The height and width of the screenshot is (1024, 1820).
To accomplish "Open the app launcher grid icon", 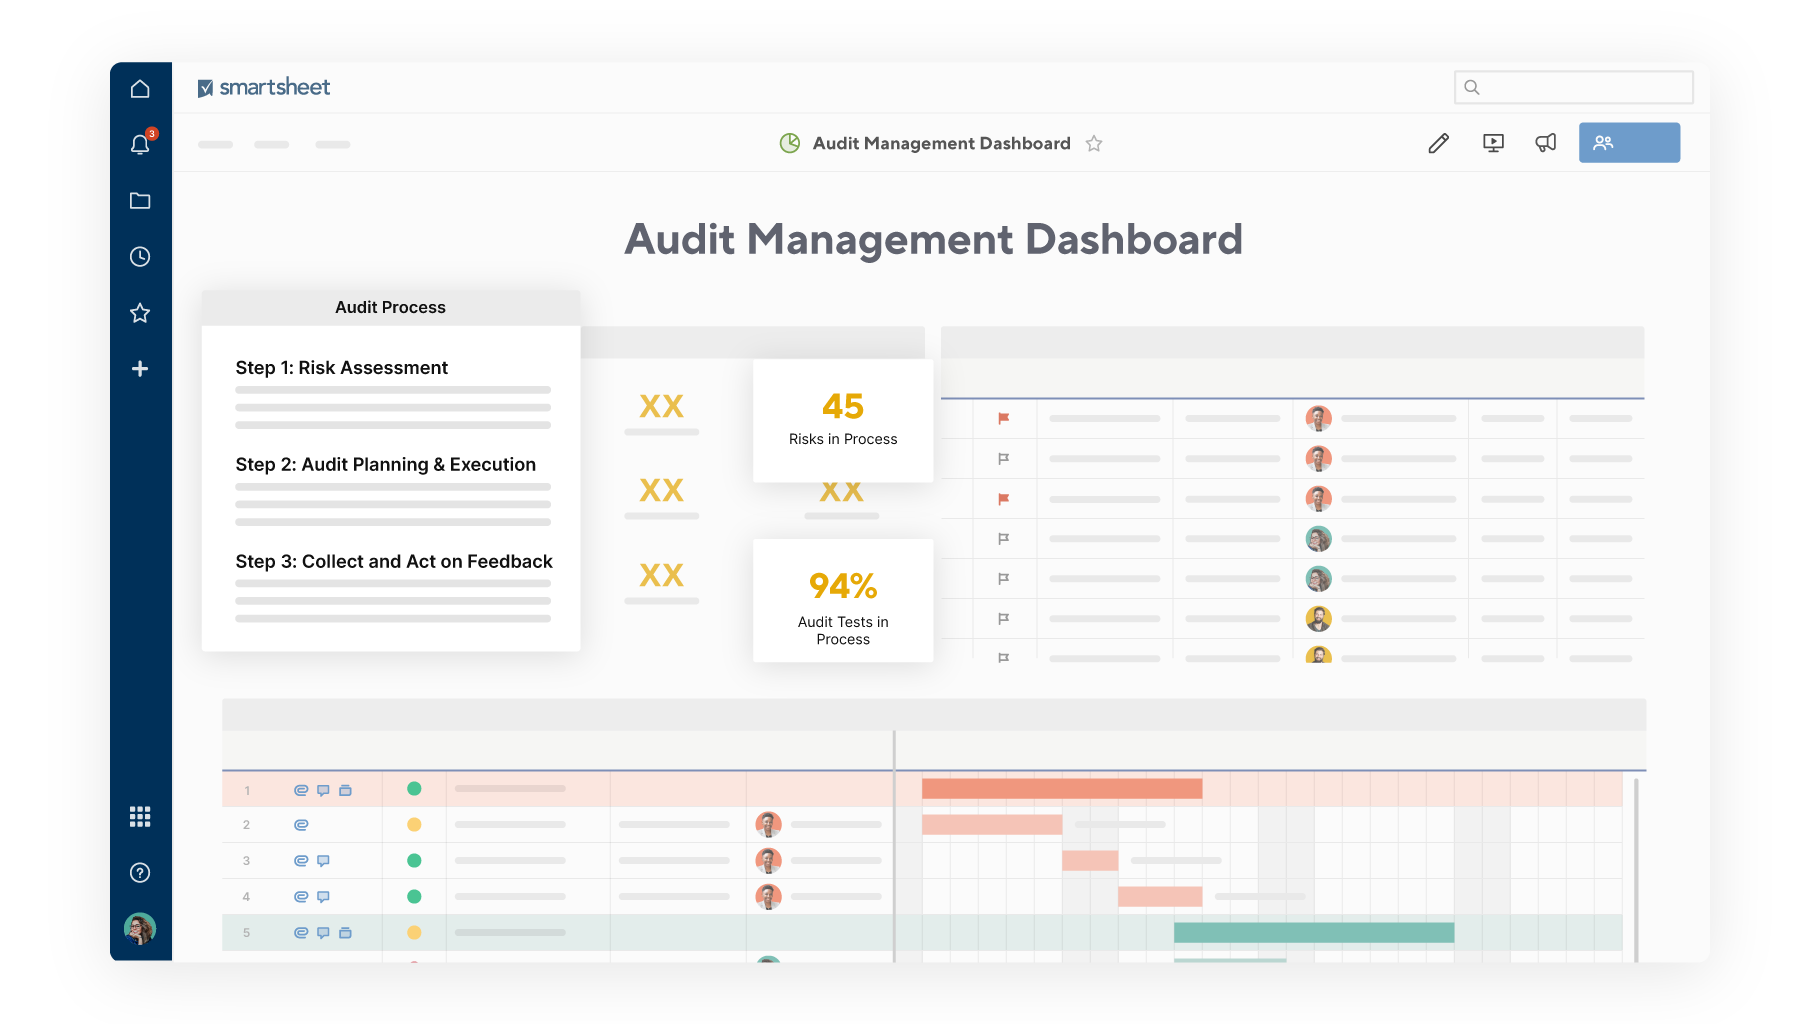I will pyautogui.click(x=140, y=817).
